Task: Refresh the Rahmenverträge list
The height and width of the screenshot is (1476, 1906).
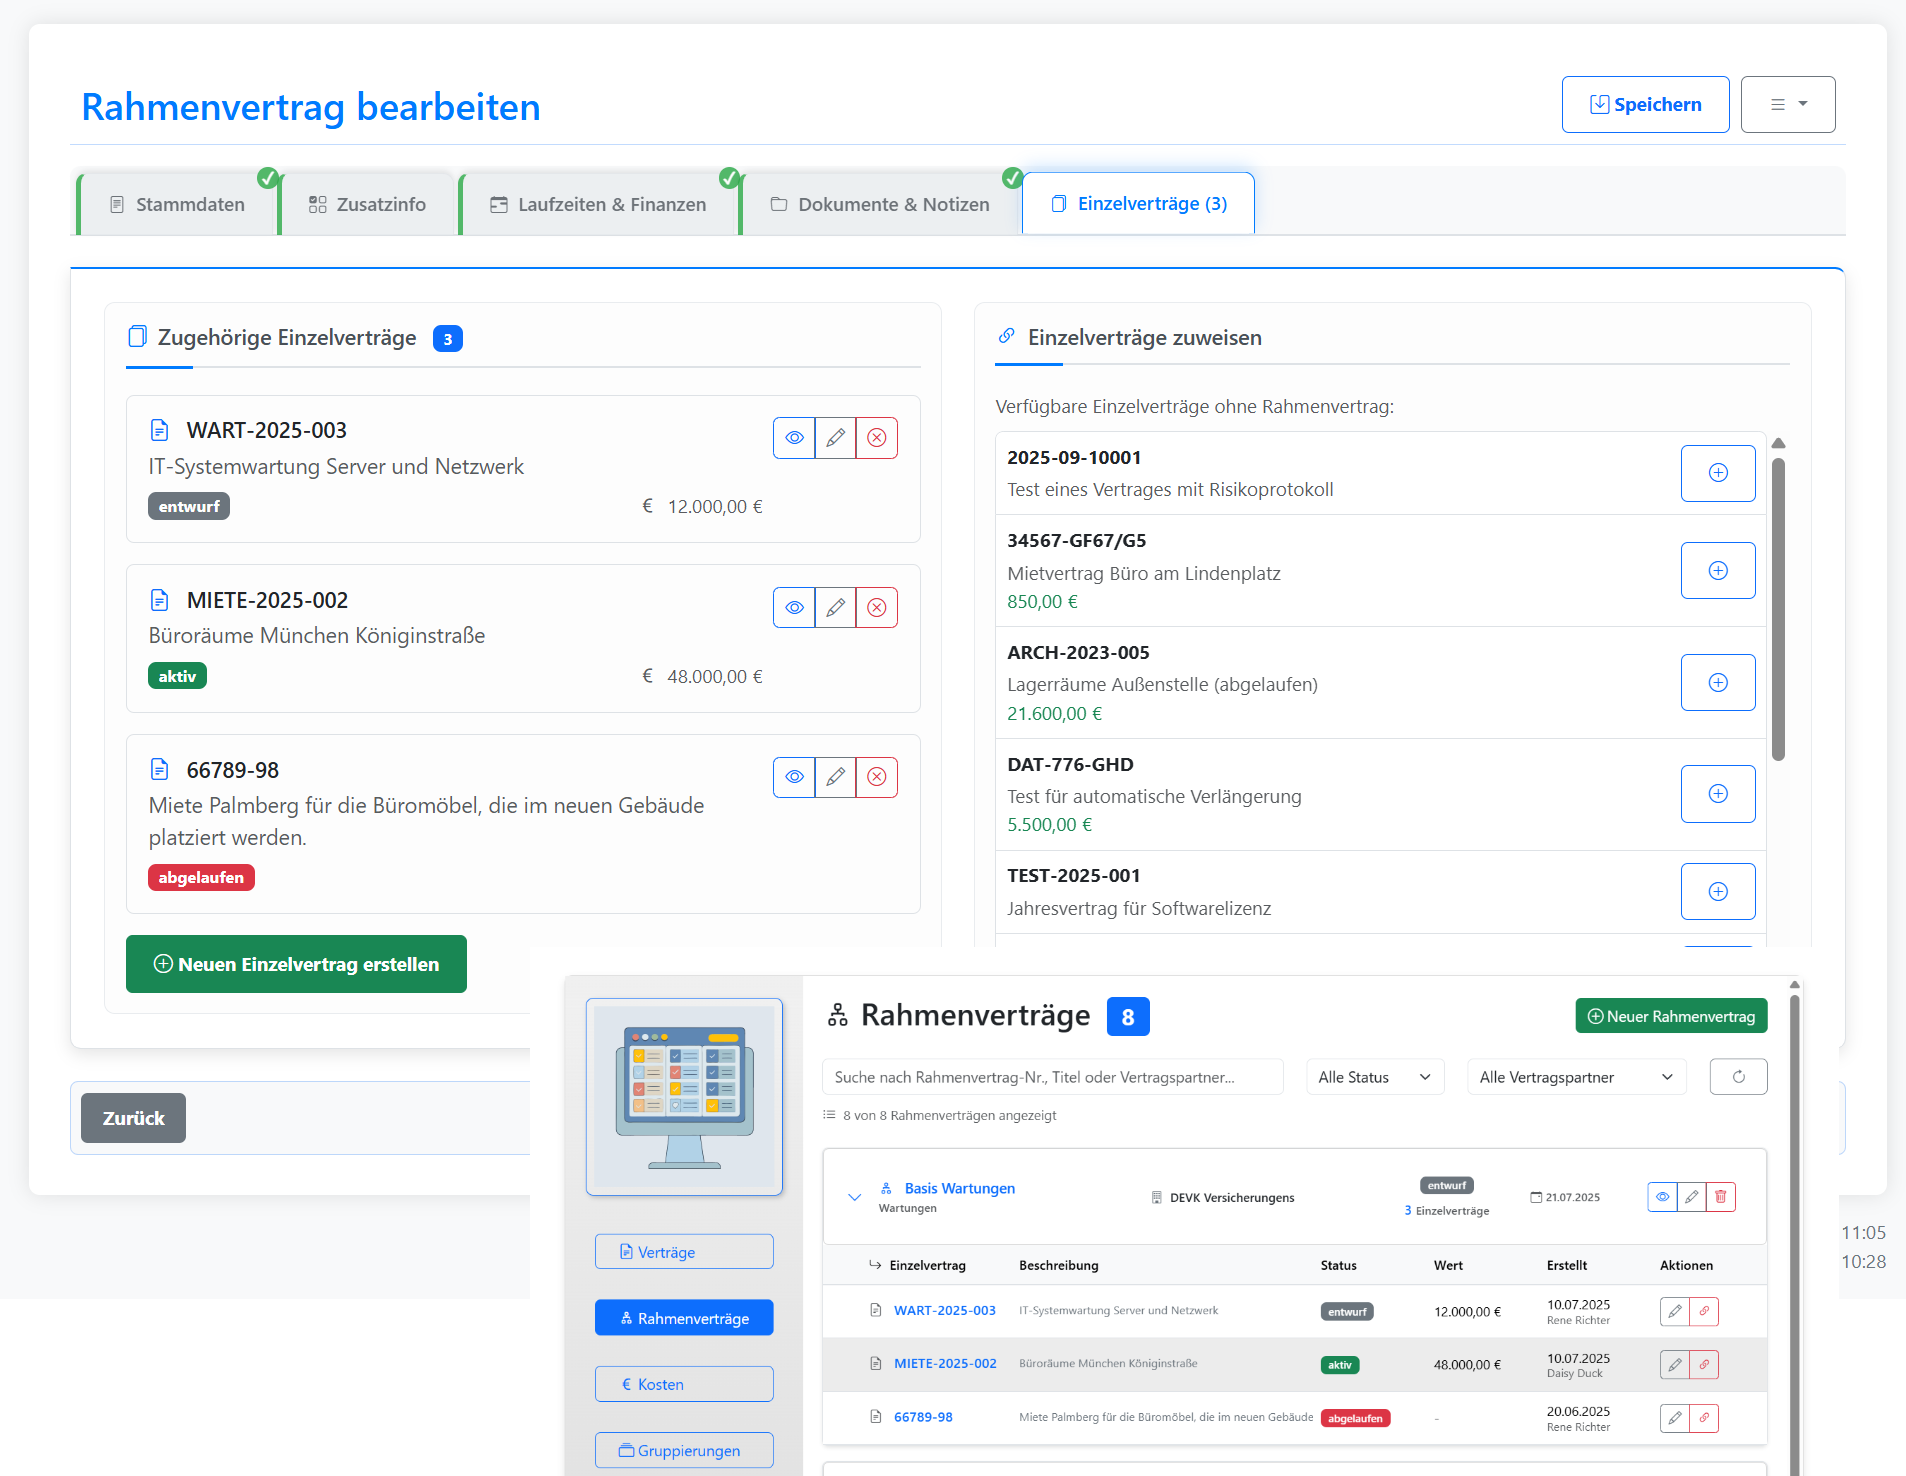Action: [1739, 1076]
